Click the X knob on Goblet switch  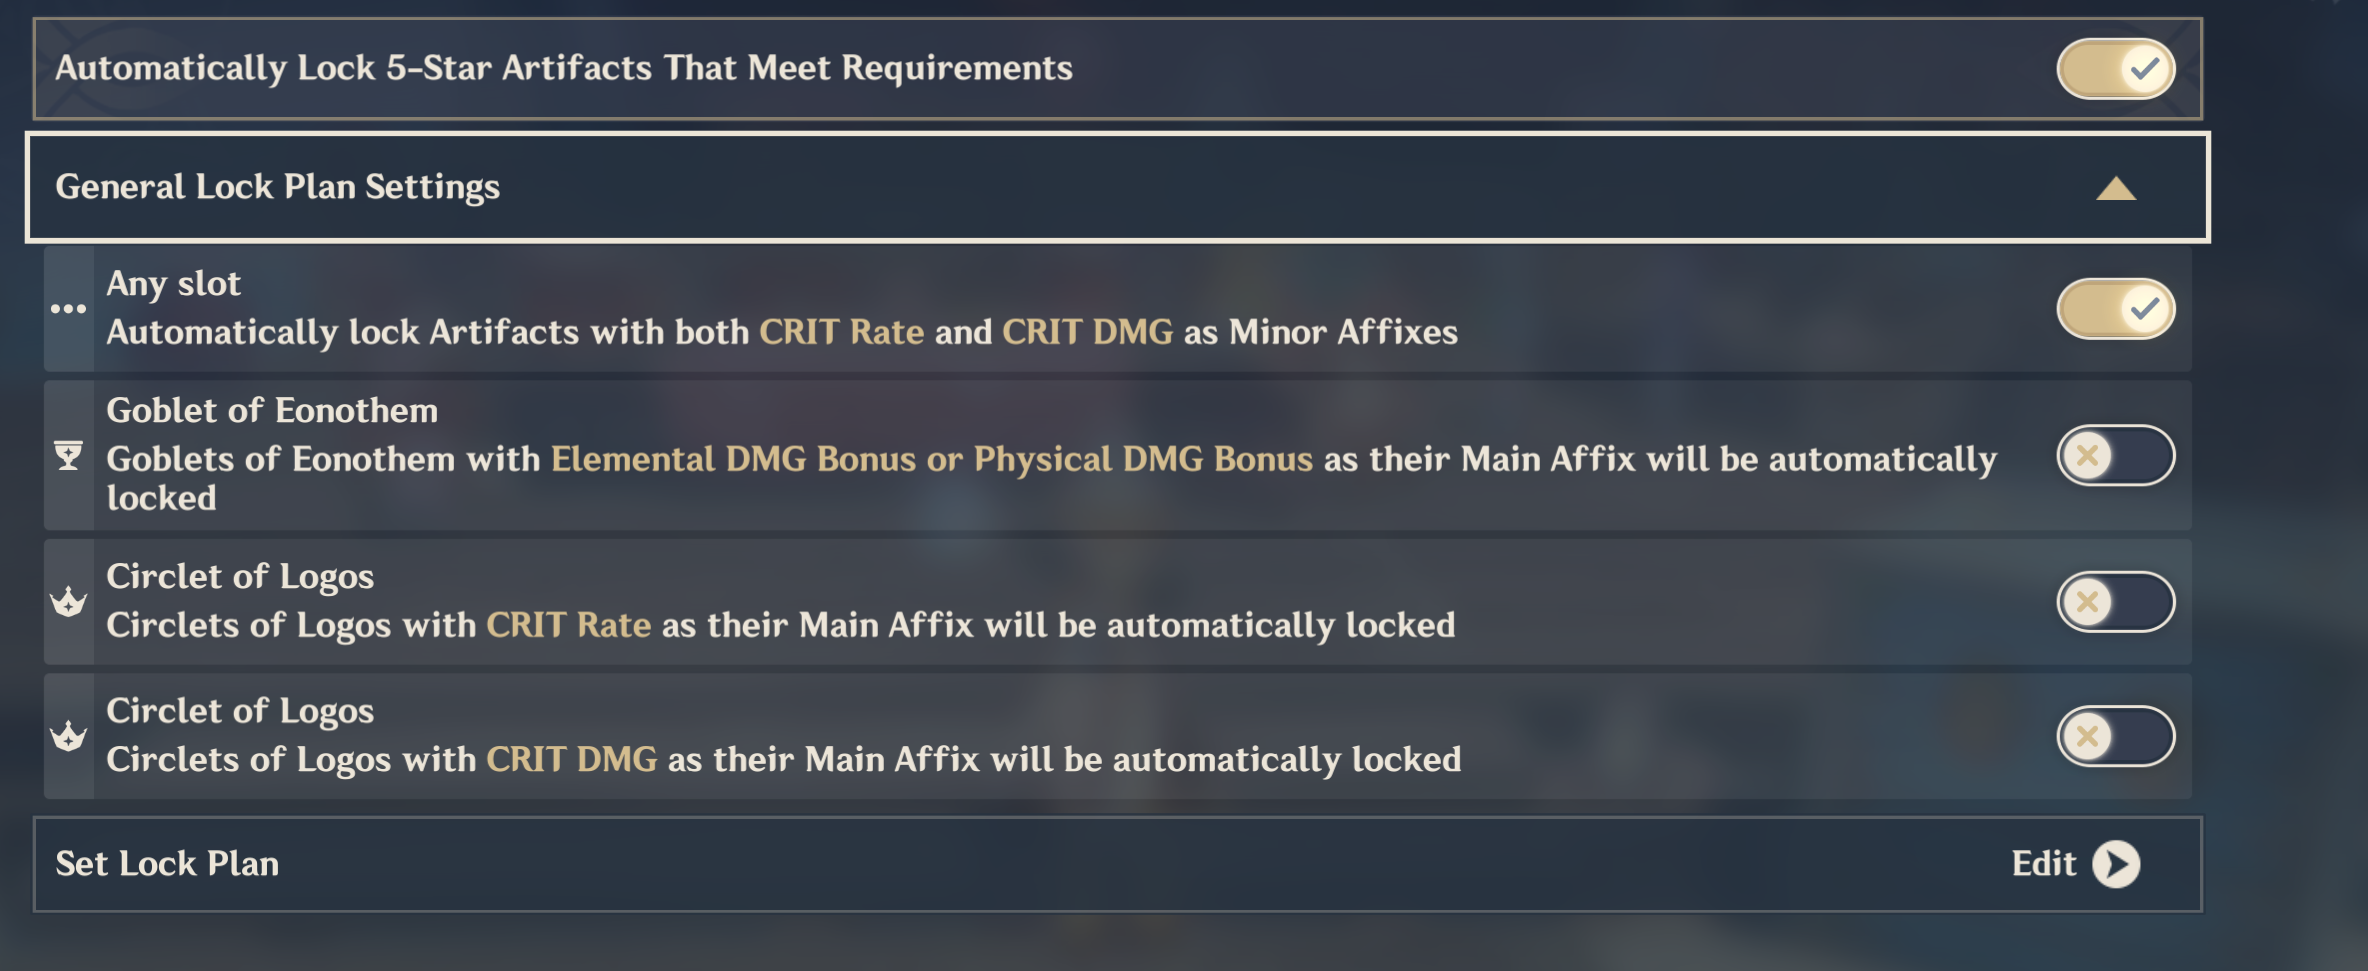2088,456
